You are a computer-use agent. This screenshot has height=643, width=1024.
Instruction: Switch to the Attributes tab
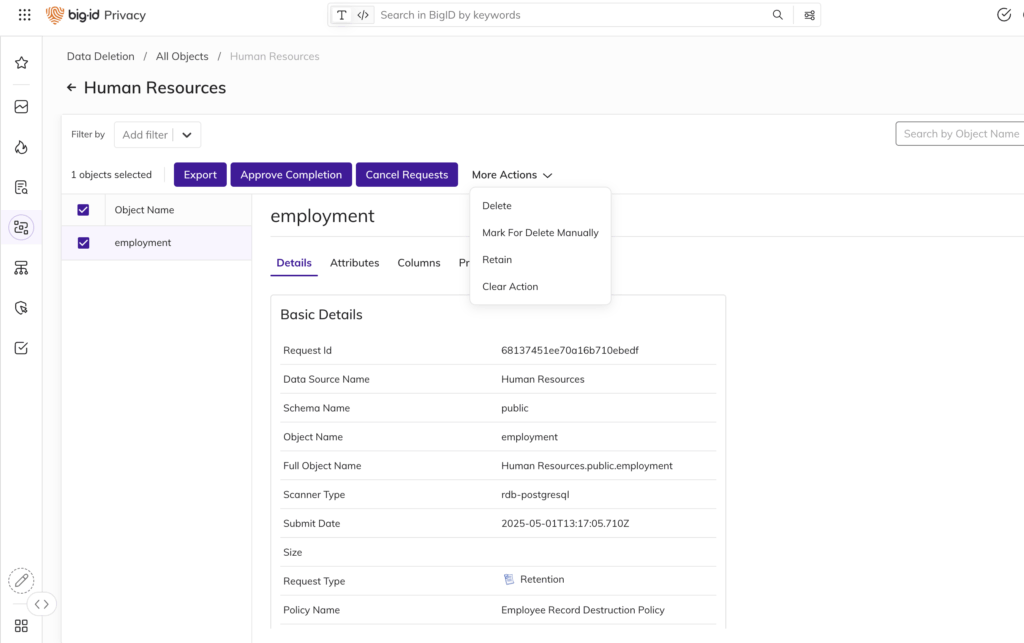coord(354,263)
